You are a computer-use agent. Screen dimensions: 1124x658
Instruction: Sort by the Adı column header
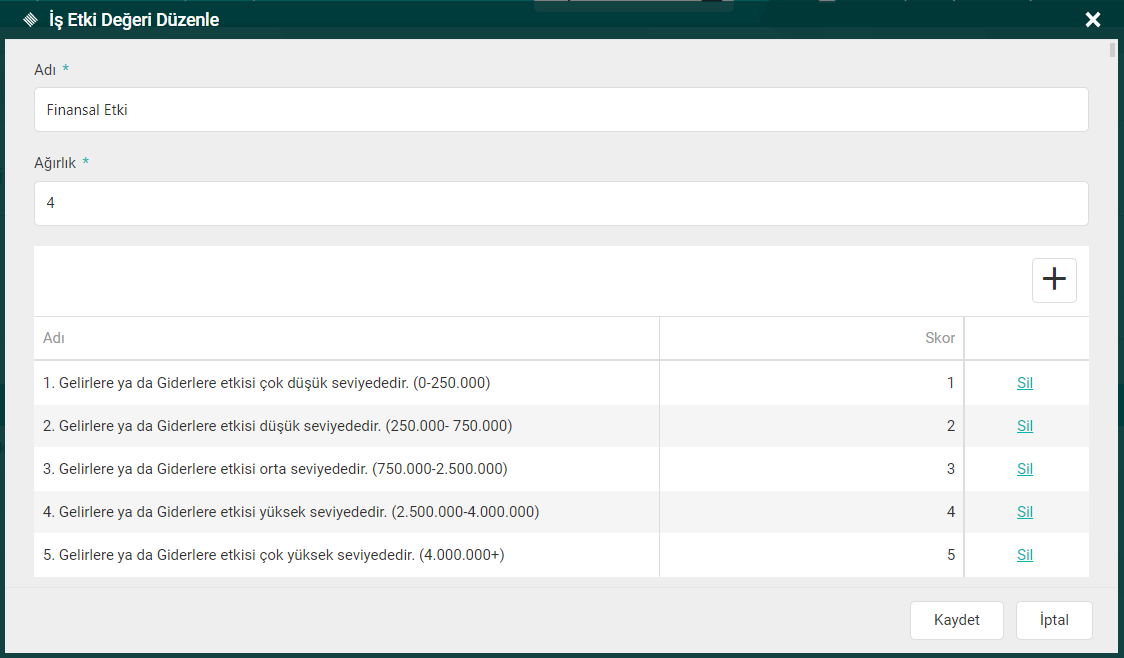pos(346,338)
